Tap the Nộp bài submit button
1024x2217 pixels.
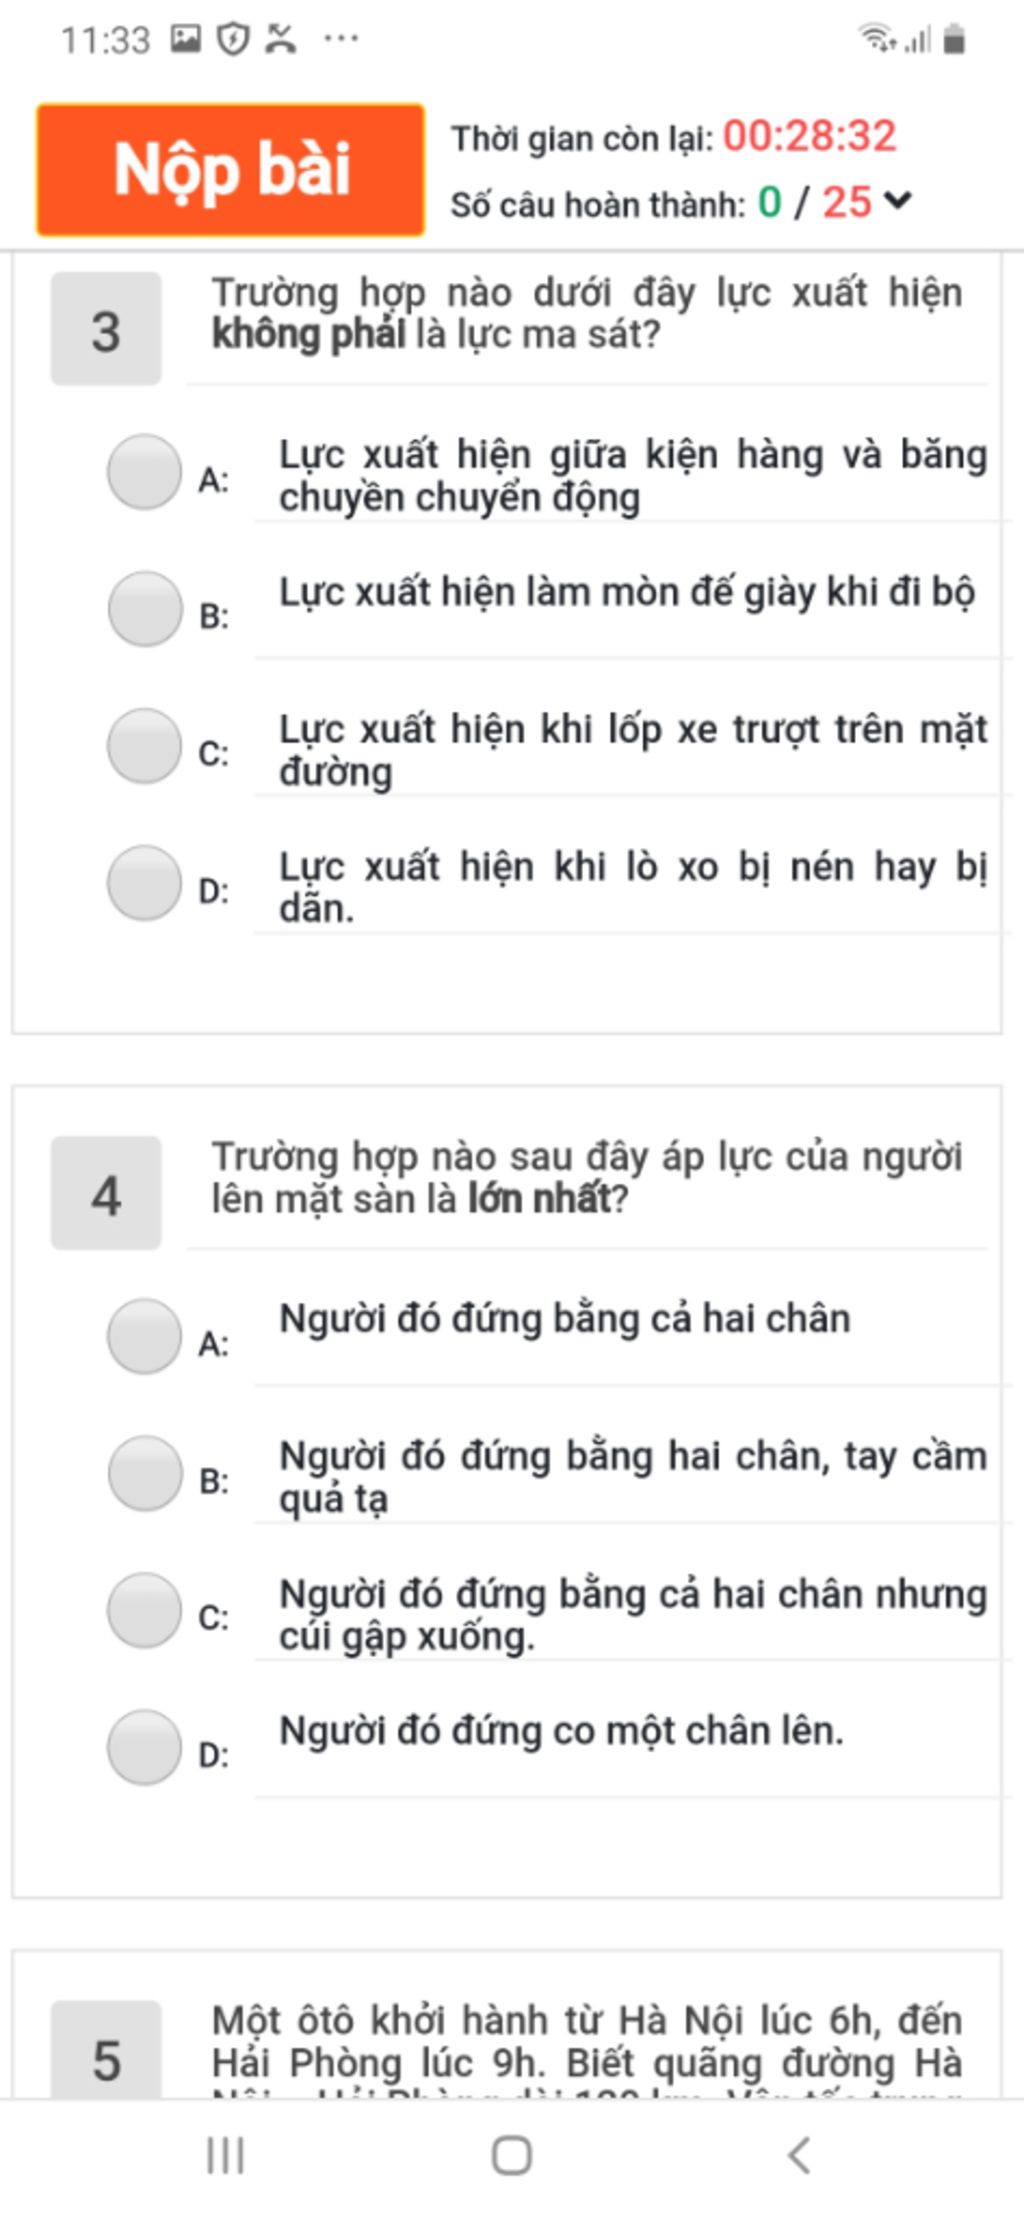click(231, 169)
